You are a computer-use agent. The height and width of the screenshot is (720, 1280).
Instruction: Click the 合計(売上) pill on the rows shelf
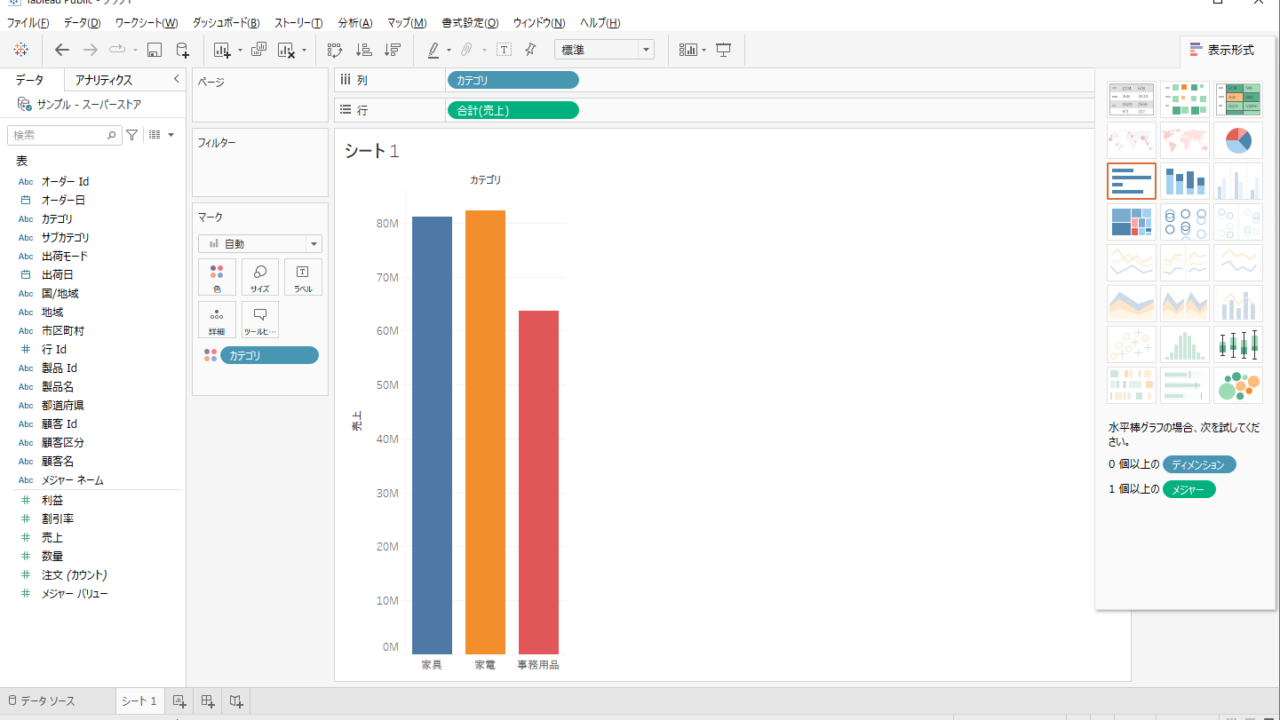coord(512,110)
